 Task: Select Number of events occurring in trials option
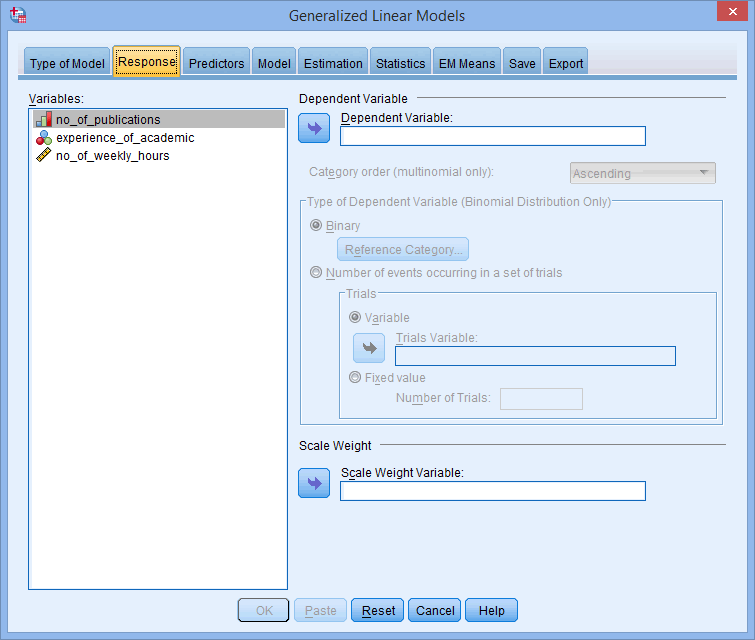point(316,273)
